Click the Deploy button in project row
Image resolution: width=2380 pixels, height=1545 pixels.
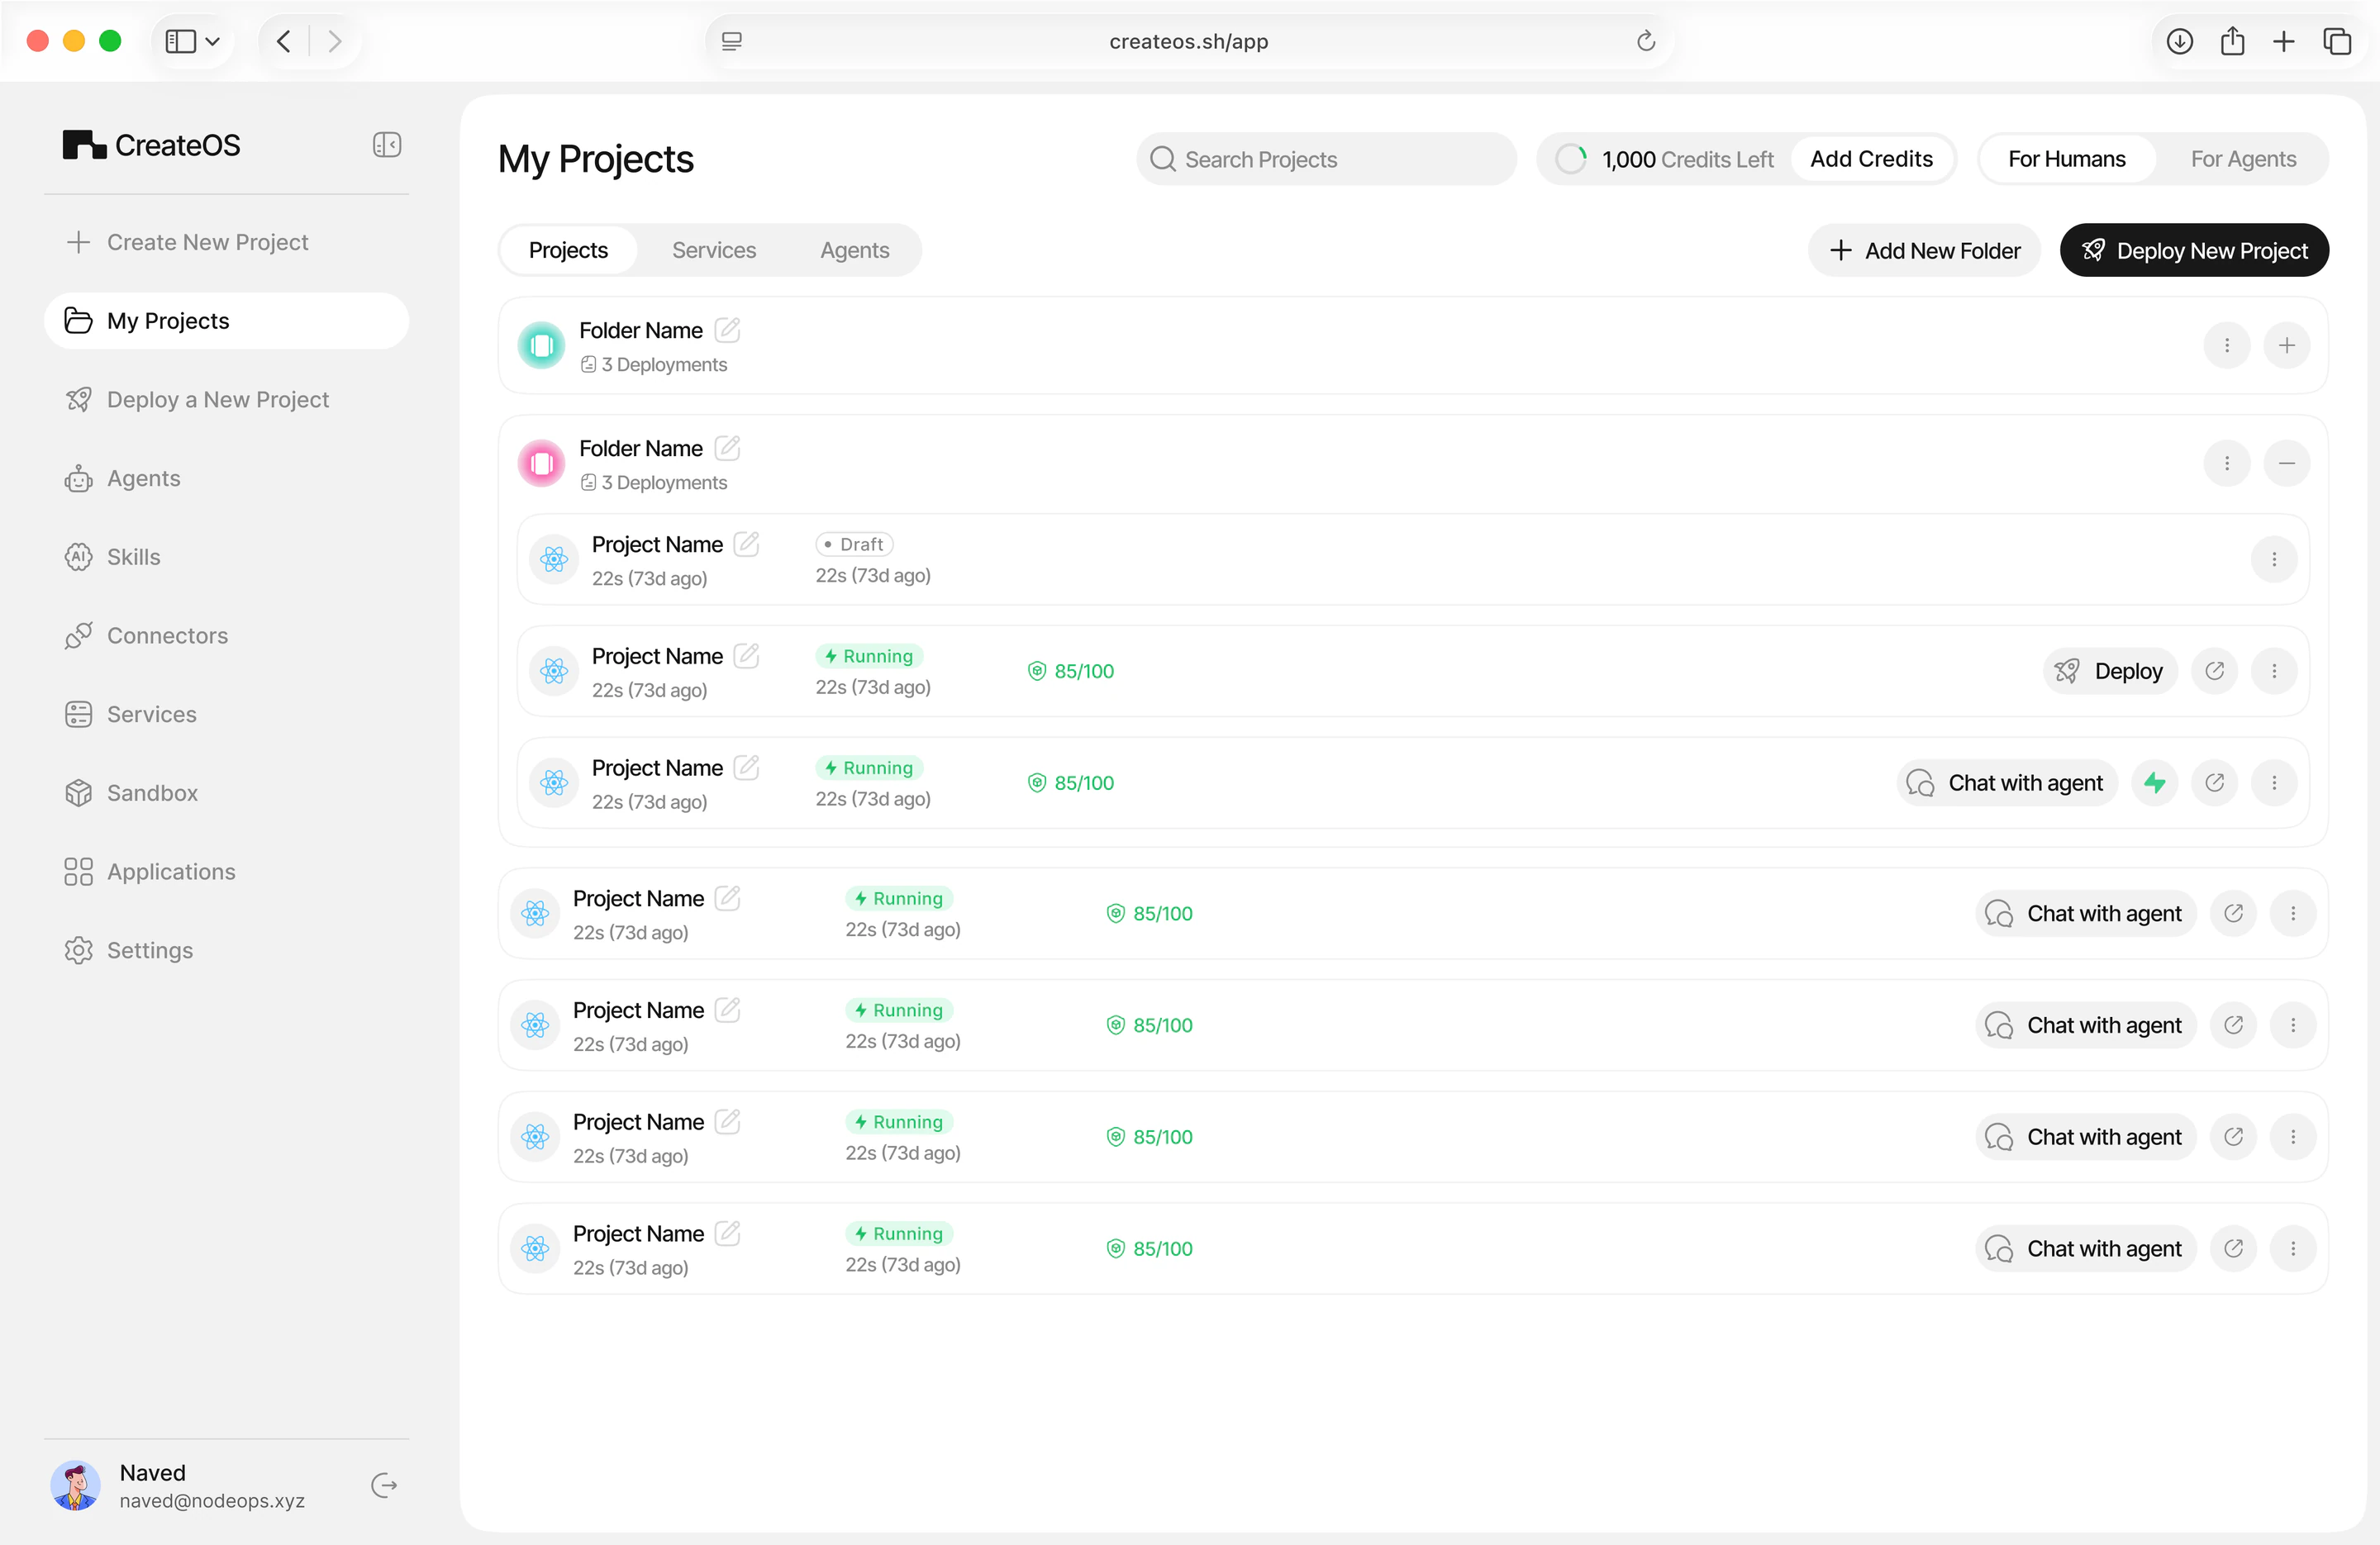coord(2110,671)
